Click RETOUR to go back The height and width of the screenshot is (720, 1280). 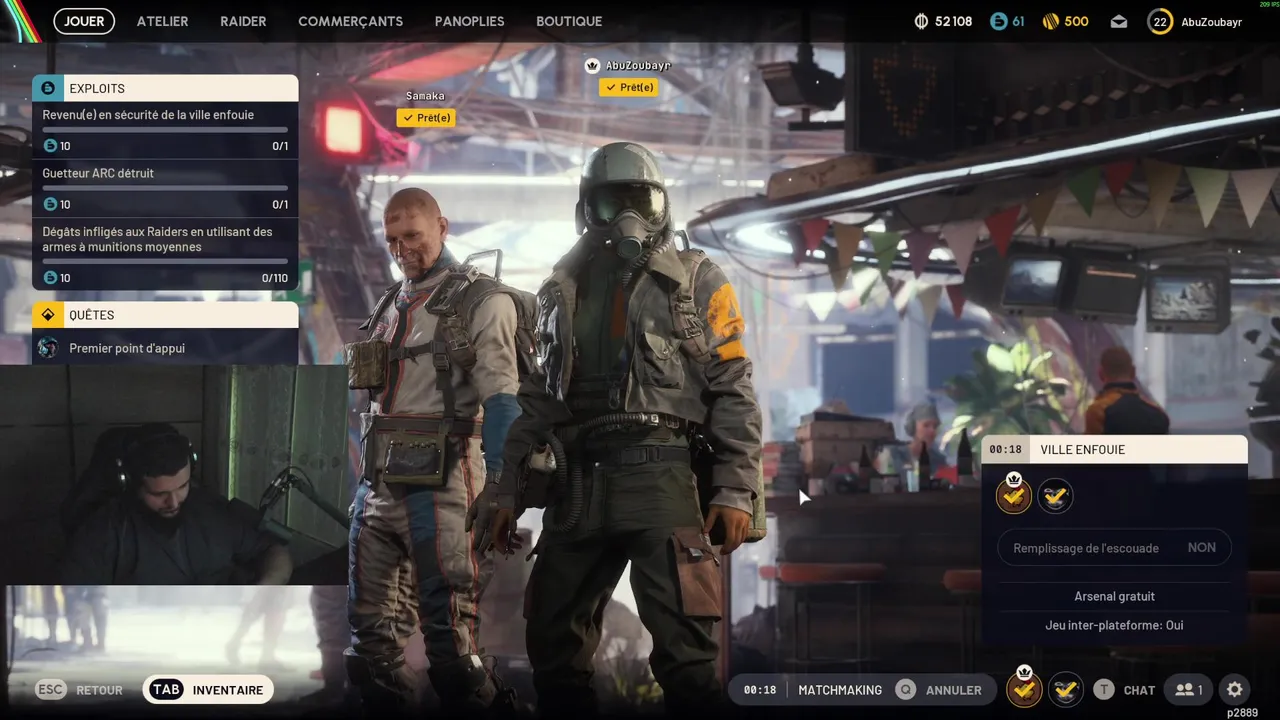[x=99, y=690]
